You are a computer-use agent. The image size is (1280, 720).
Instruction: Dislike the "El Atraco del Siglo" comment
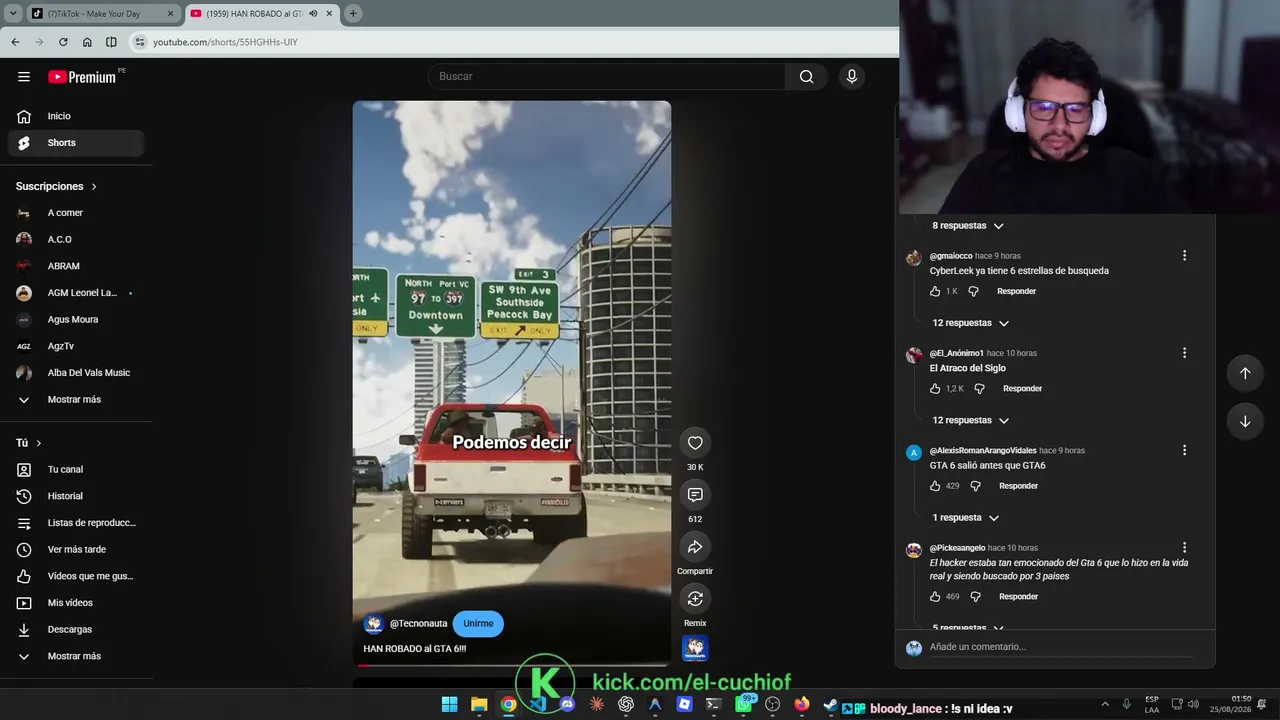pyautogui.click(x=979, y=389)
